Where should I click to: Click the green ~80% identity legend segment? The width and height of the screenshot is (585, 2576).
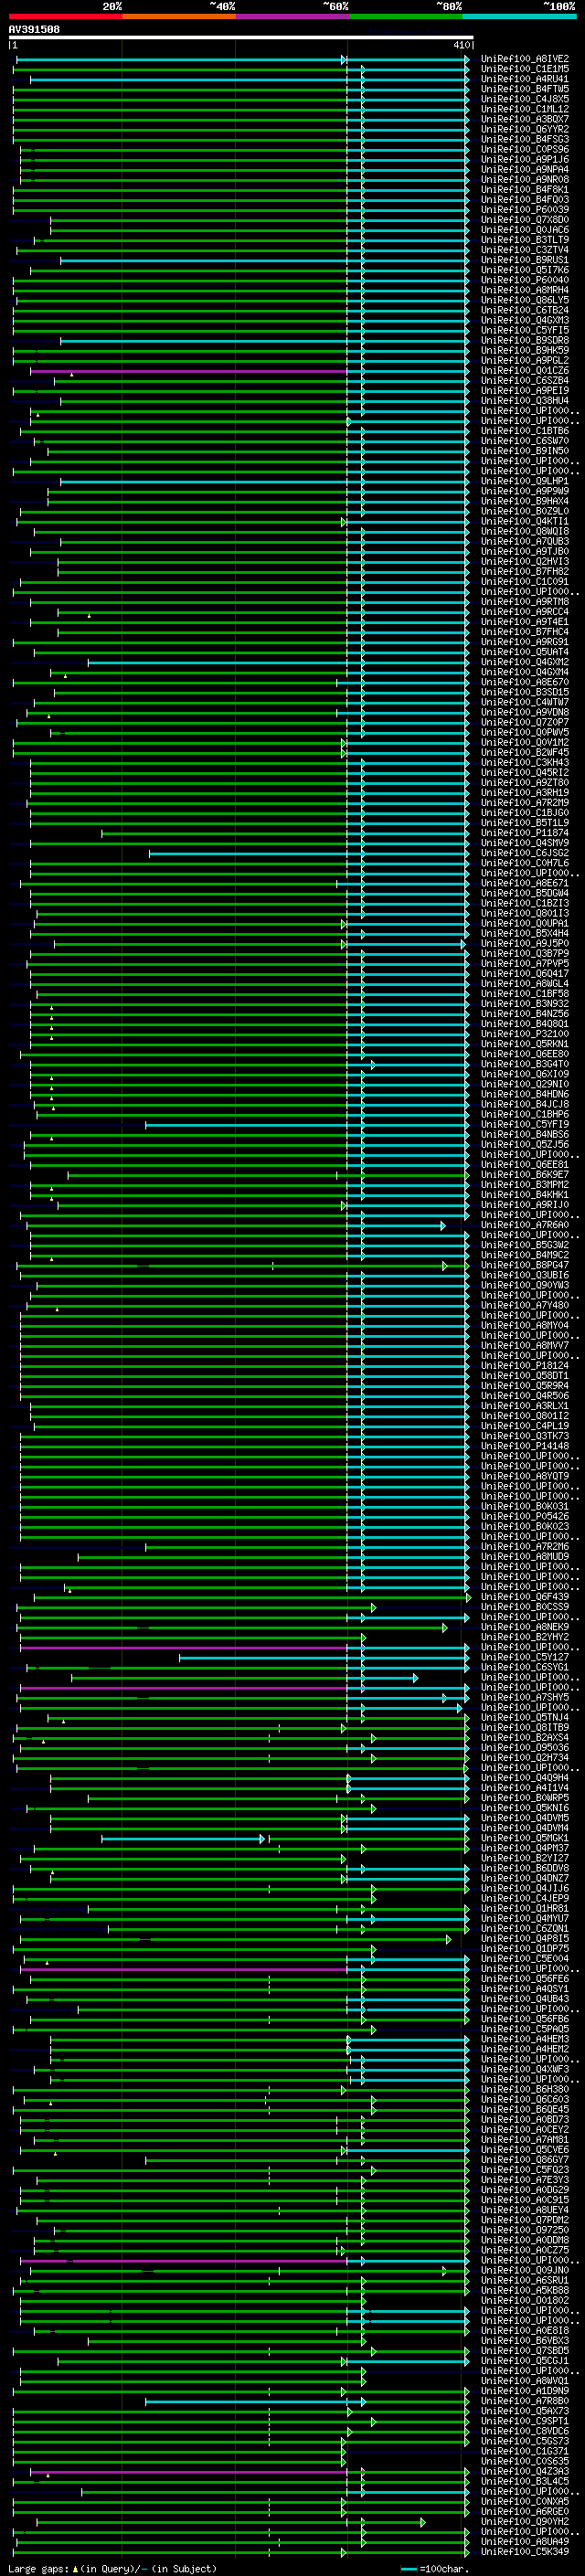click(x=406, y=16)
